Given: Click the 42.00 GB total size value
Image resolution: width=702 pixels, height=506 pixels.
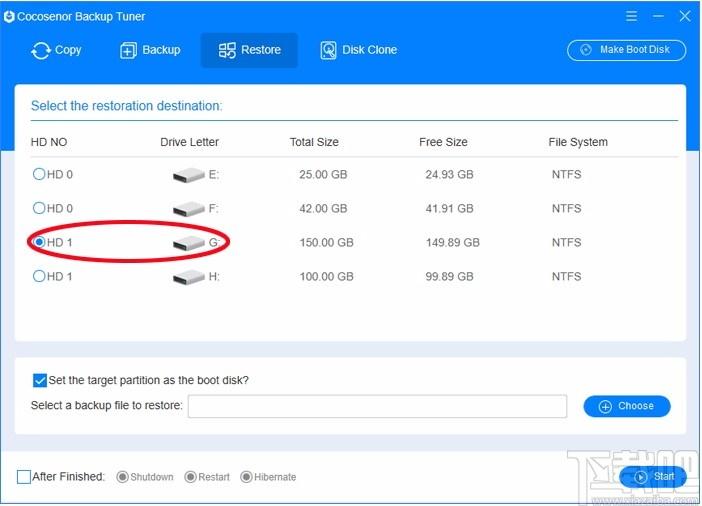Looking at the screenshot, I should point(323,209).
